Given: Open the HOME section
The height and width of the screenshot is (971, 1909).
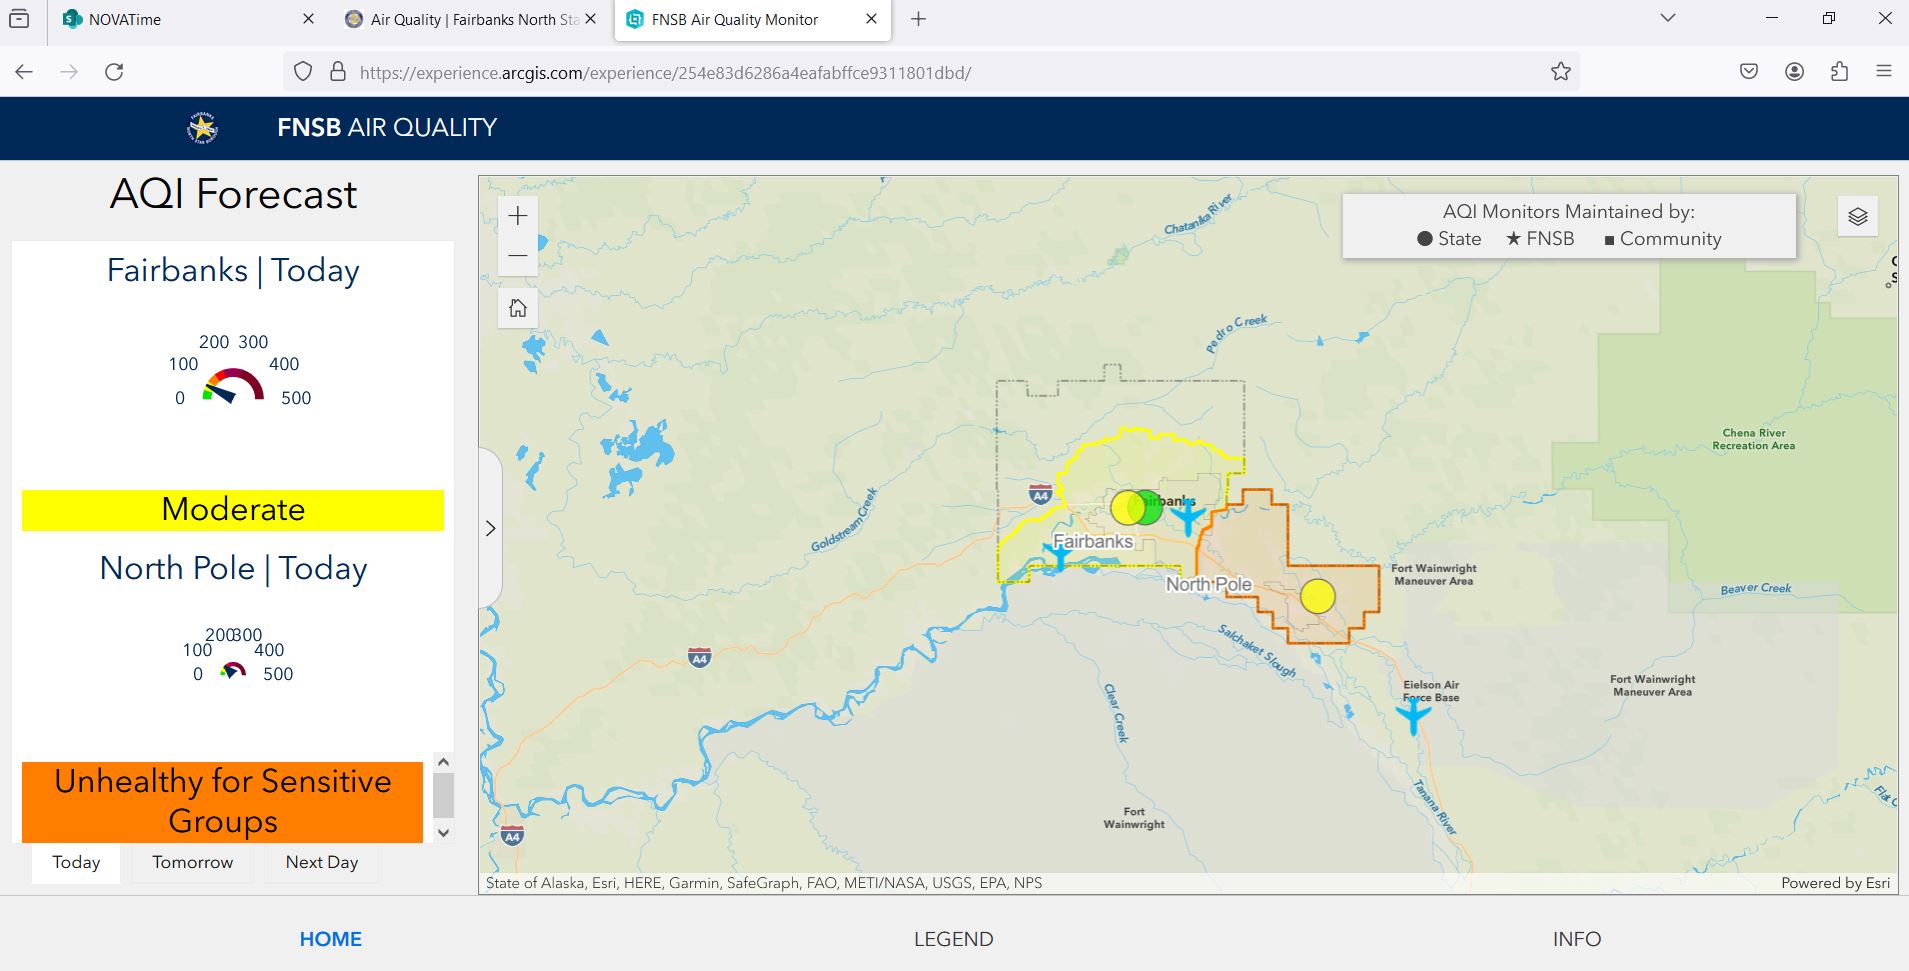Looking at the screenshot, I should pos(331,939).
